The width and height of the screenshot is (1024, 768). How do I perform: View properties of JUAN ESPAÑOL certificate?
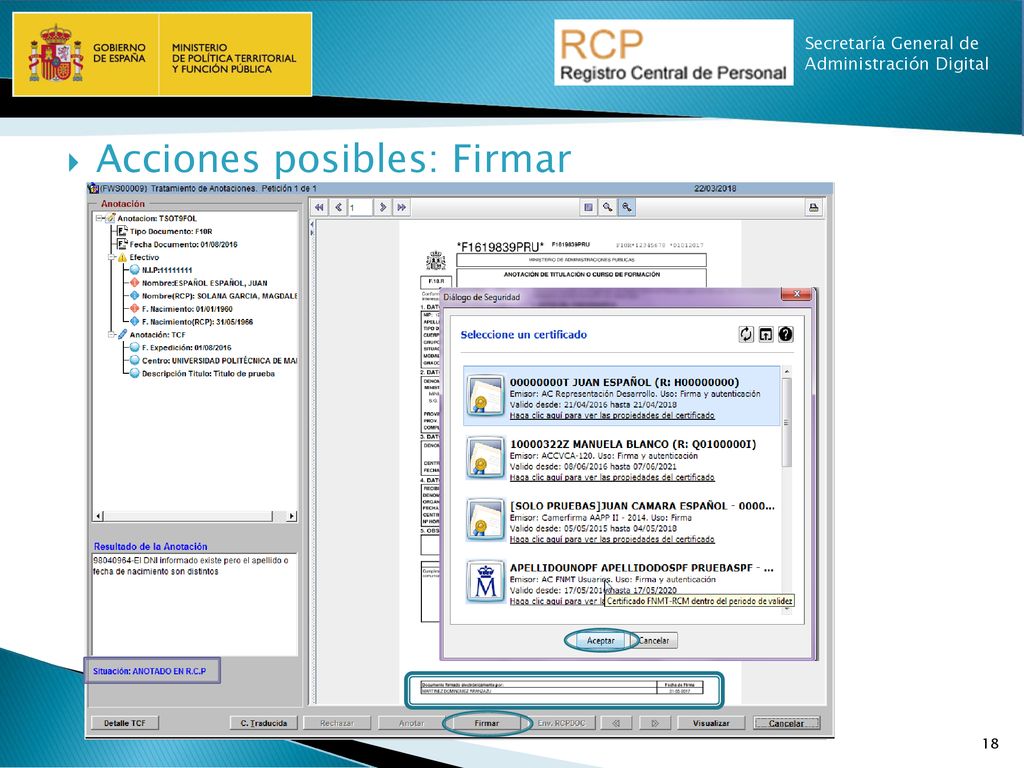pyautogui.click(x=612, y=415)
